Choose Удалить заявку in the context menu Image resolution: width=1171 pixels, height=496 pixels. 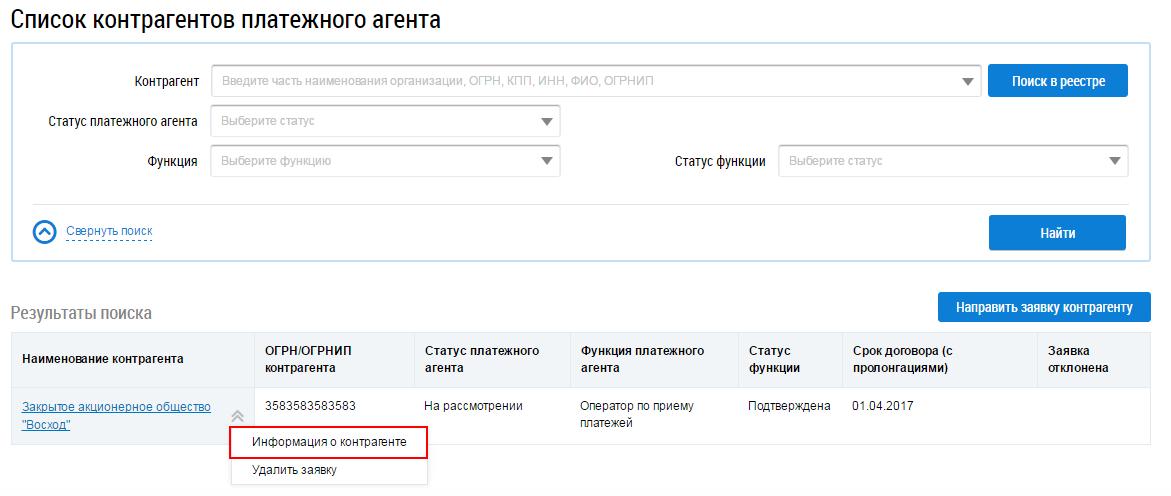click(x=294, y=470)
